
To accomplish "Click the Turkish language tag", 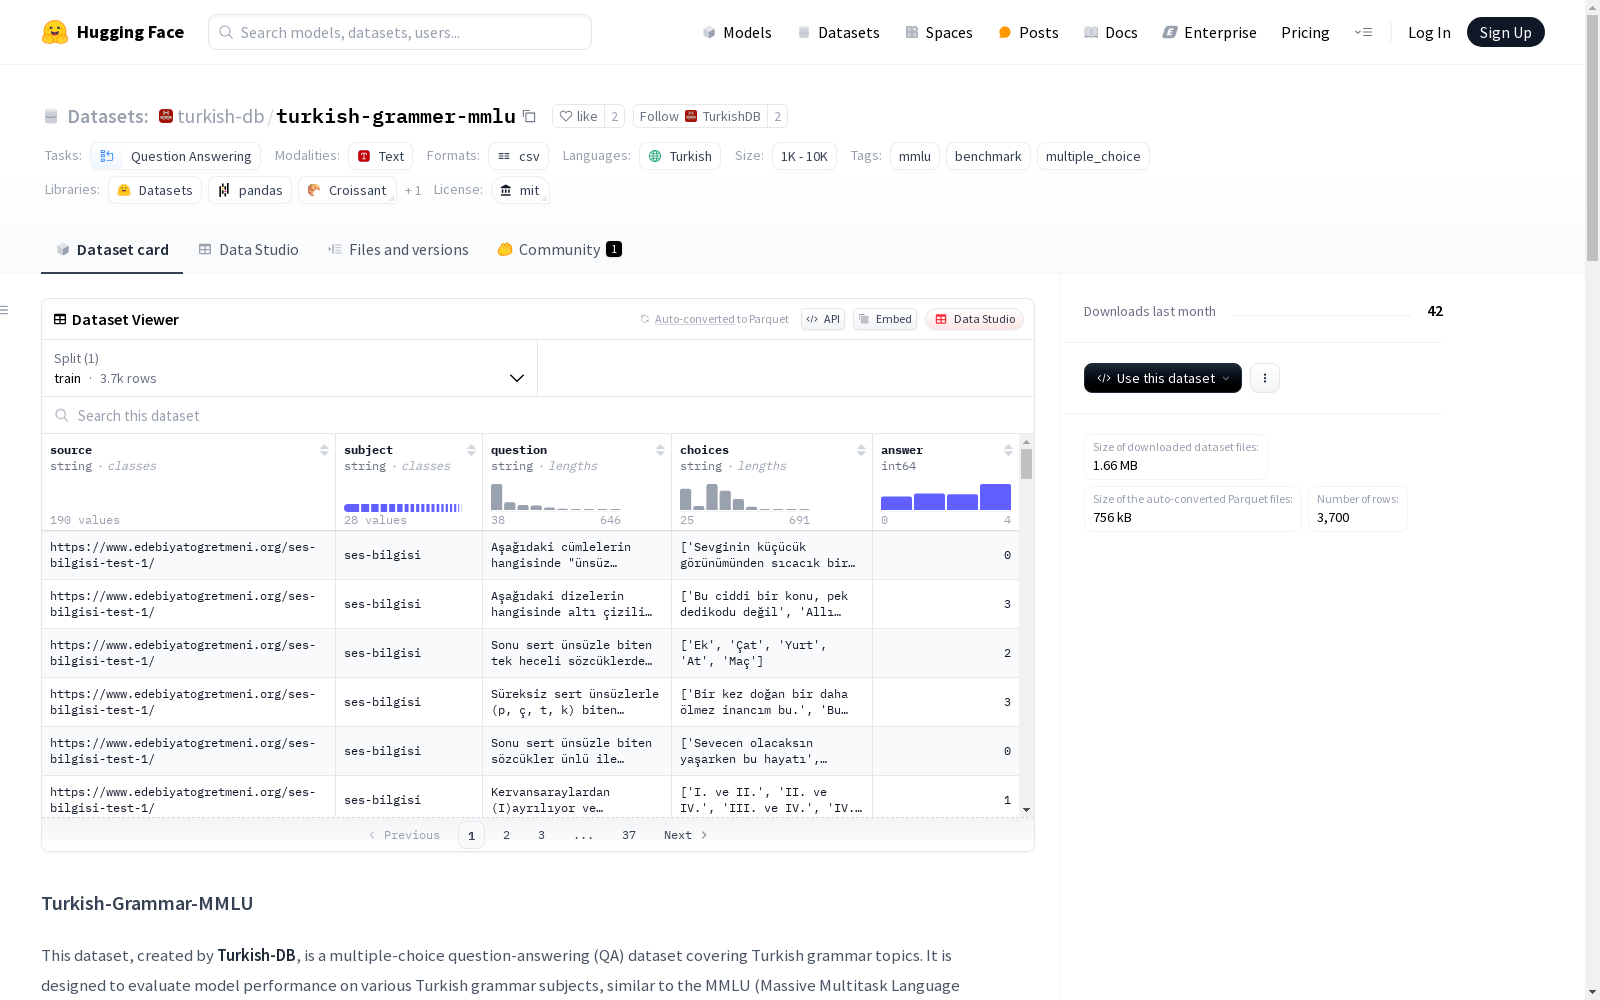I will [x=680, y=156].
